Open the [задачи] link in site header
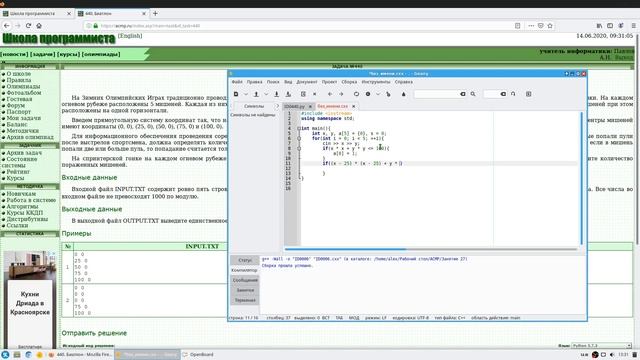This screenshot has width=640, height=360. pos(42,54)
